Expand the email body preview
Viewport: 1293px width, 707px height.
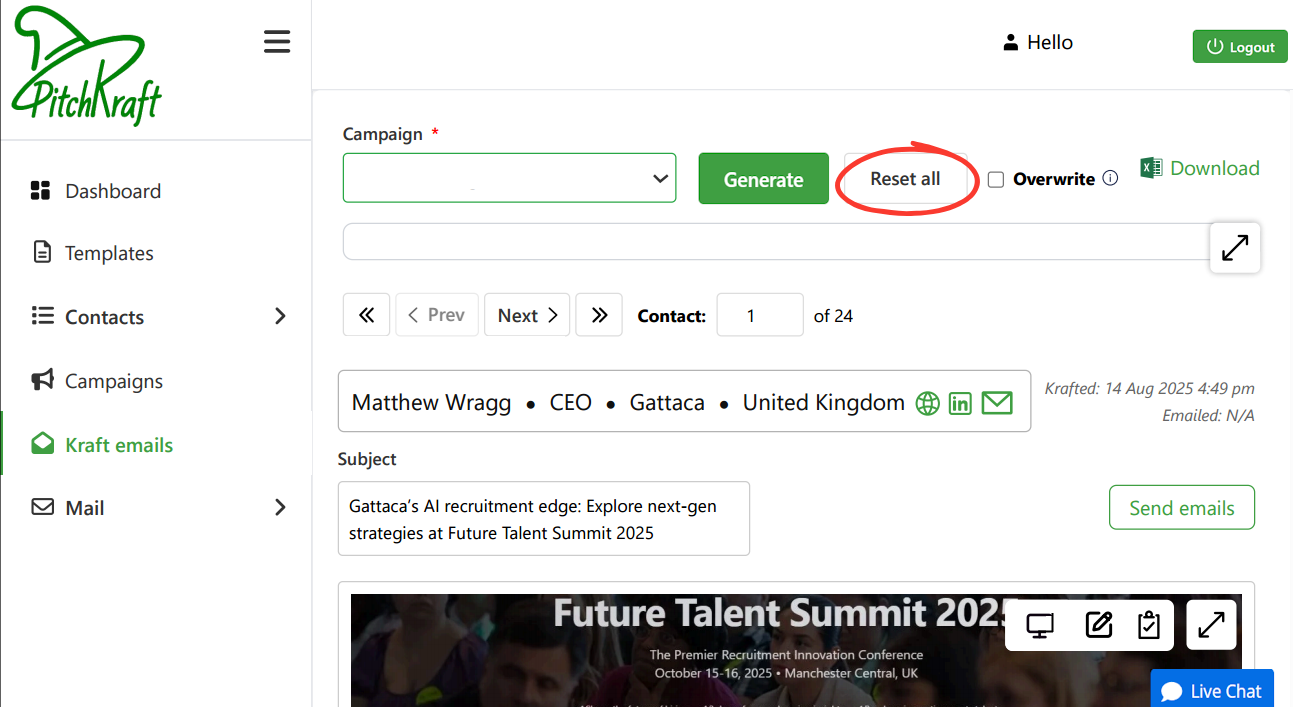point(1211,625)
